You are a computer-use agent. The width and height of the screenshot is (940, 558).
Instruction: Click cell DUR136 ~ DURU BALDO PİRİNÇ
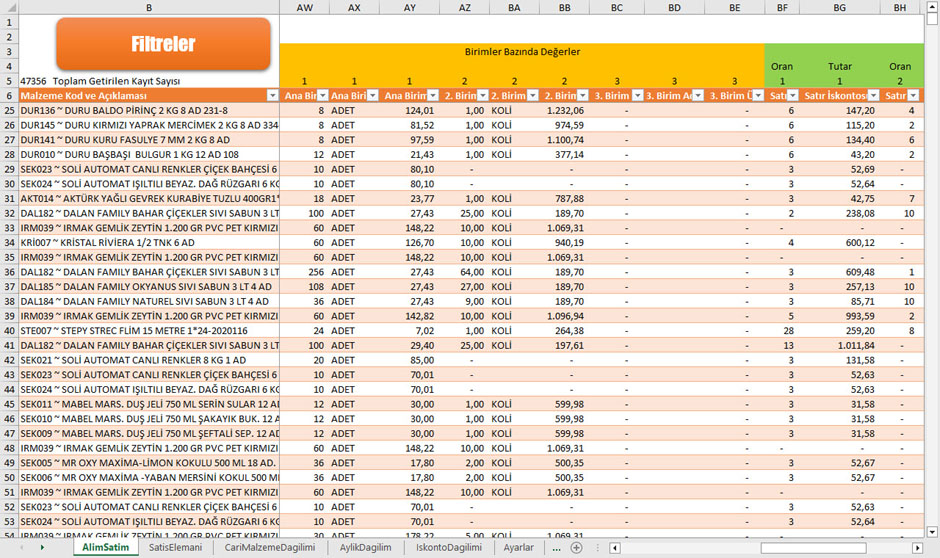[x=149, y=110]
